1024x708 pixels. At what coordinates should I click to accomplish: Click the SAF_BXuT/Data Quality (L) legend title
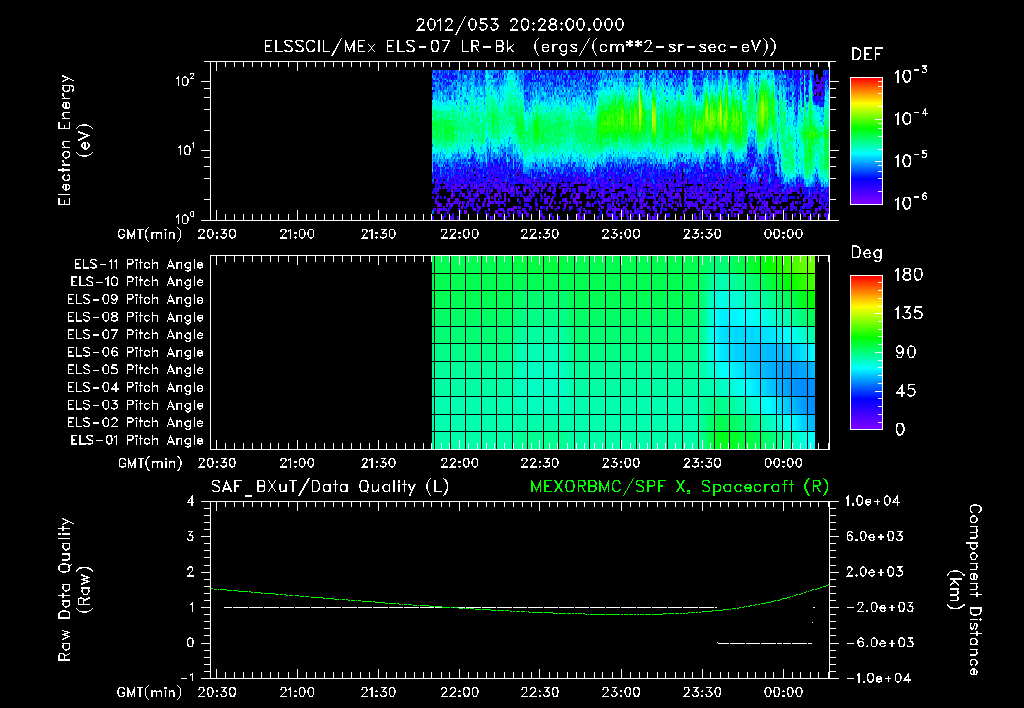point(330,487)
